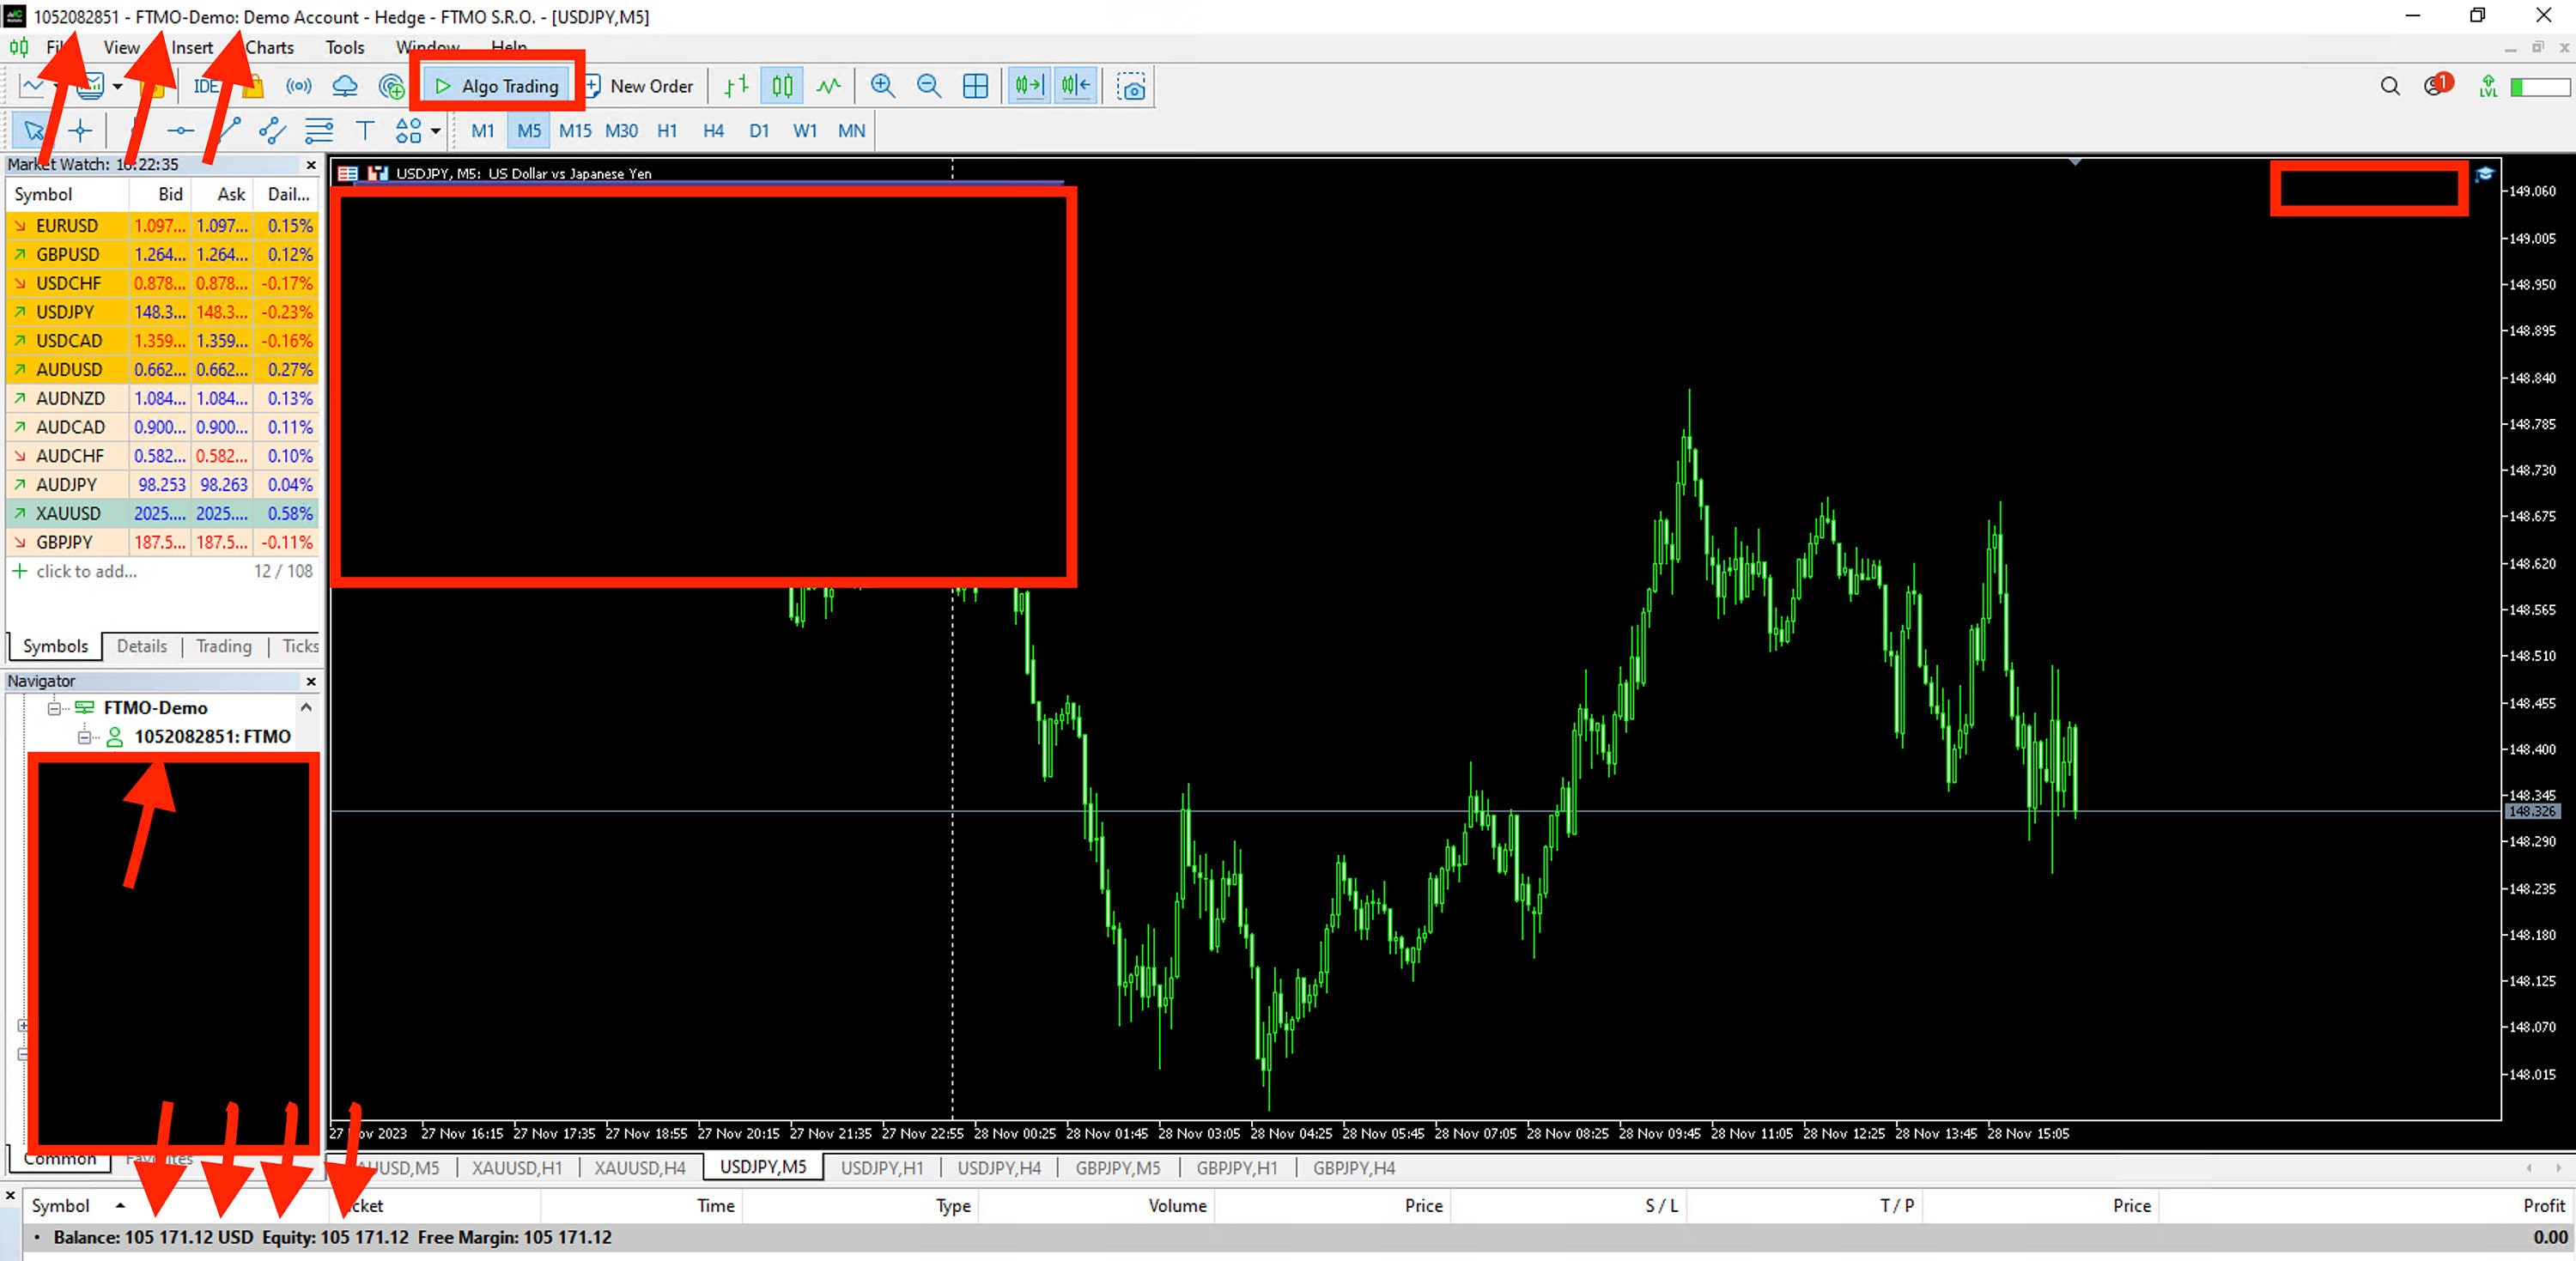
Task: Select the line chart style
Action: (x=827, y=86)
